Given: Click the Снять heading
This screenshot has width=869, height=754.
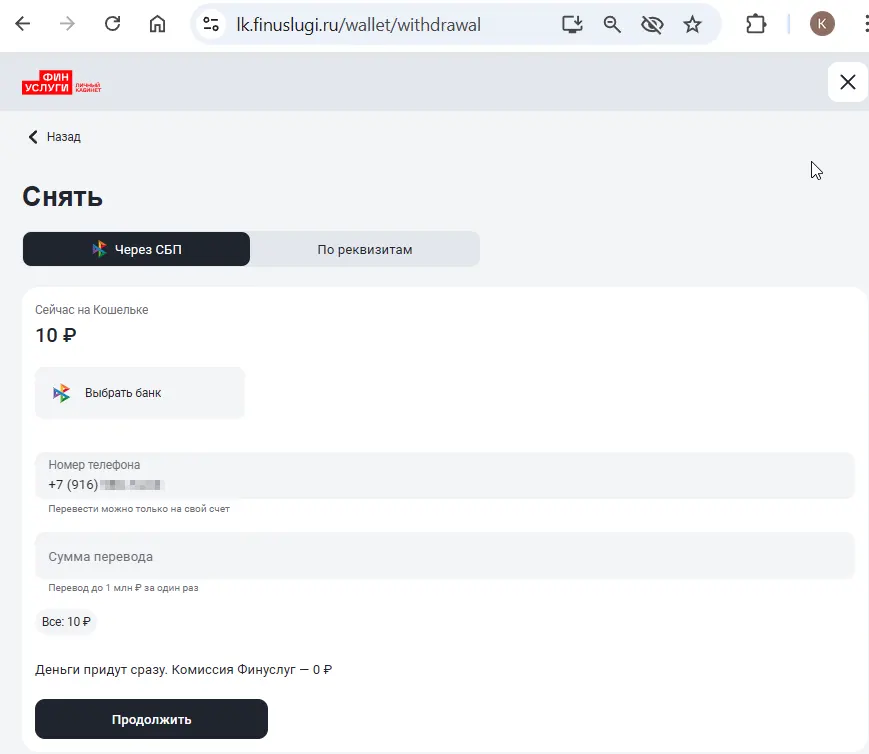Looking at the screenshot, I should click(x=63, y=197).
